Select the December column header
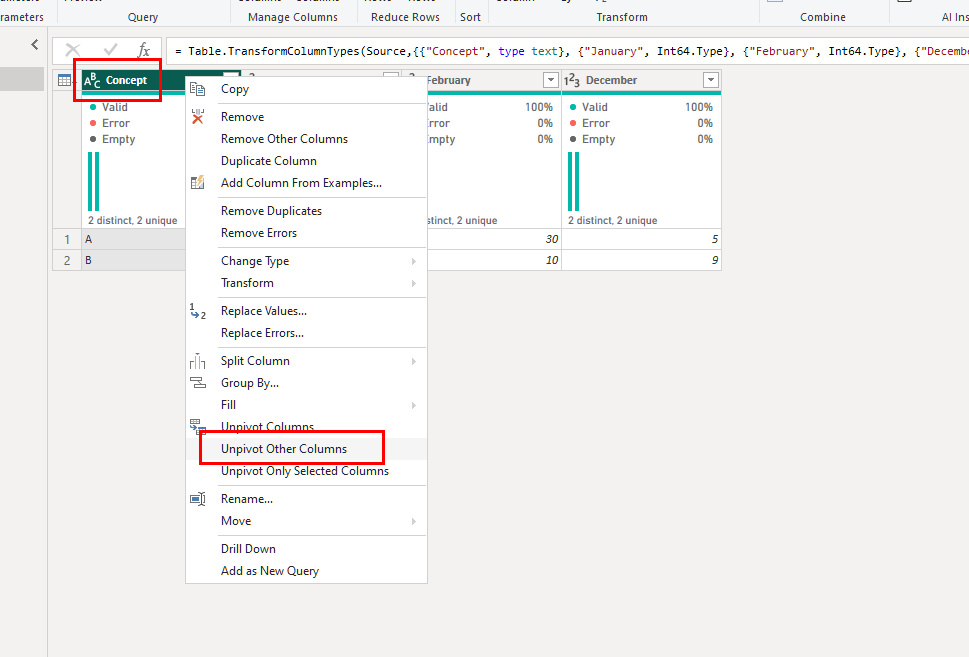 coord(641,80)
